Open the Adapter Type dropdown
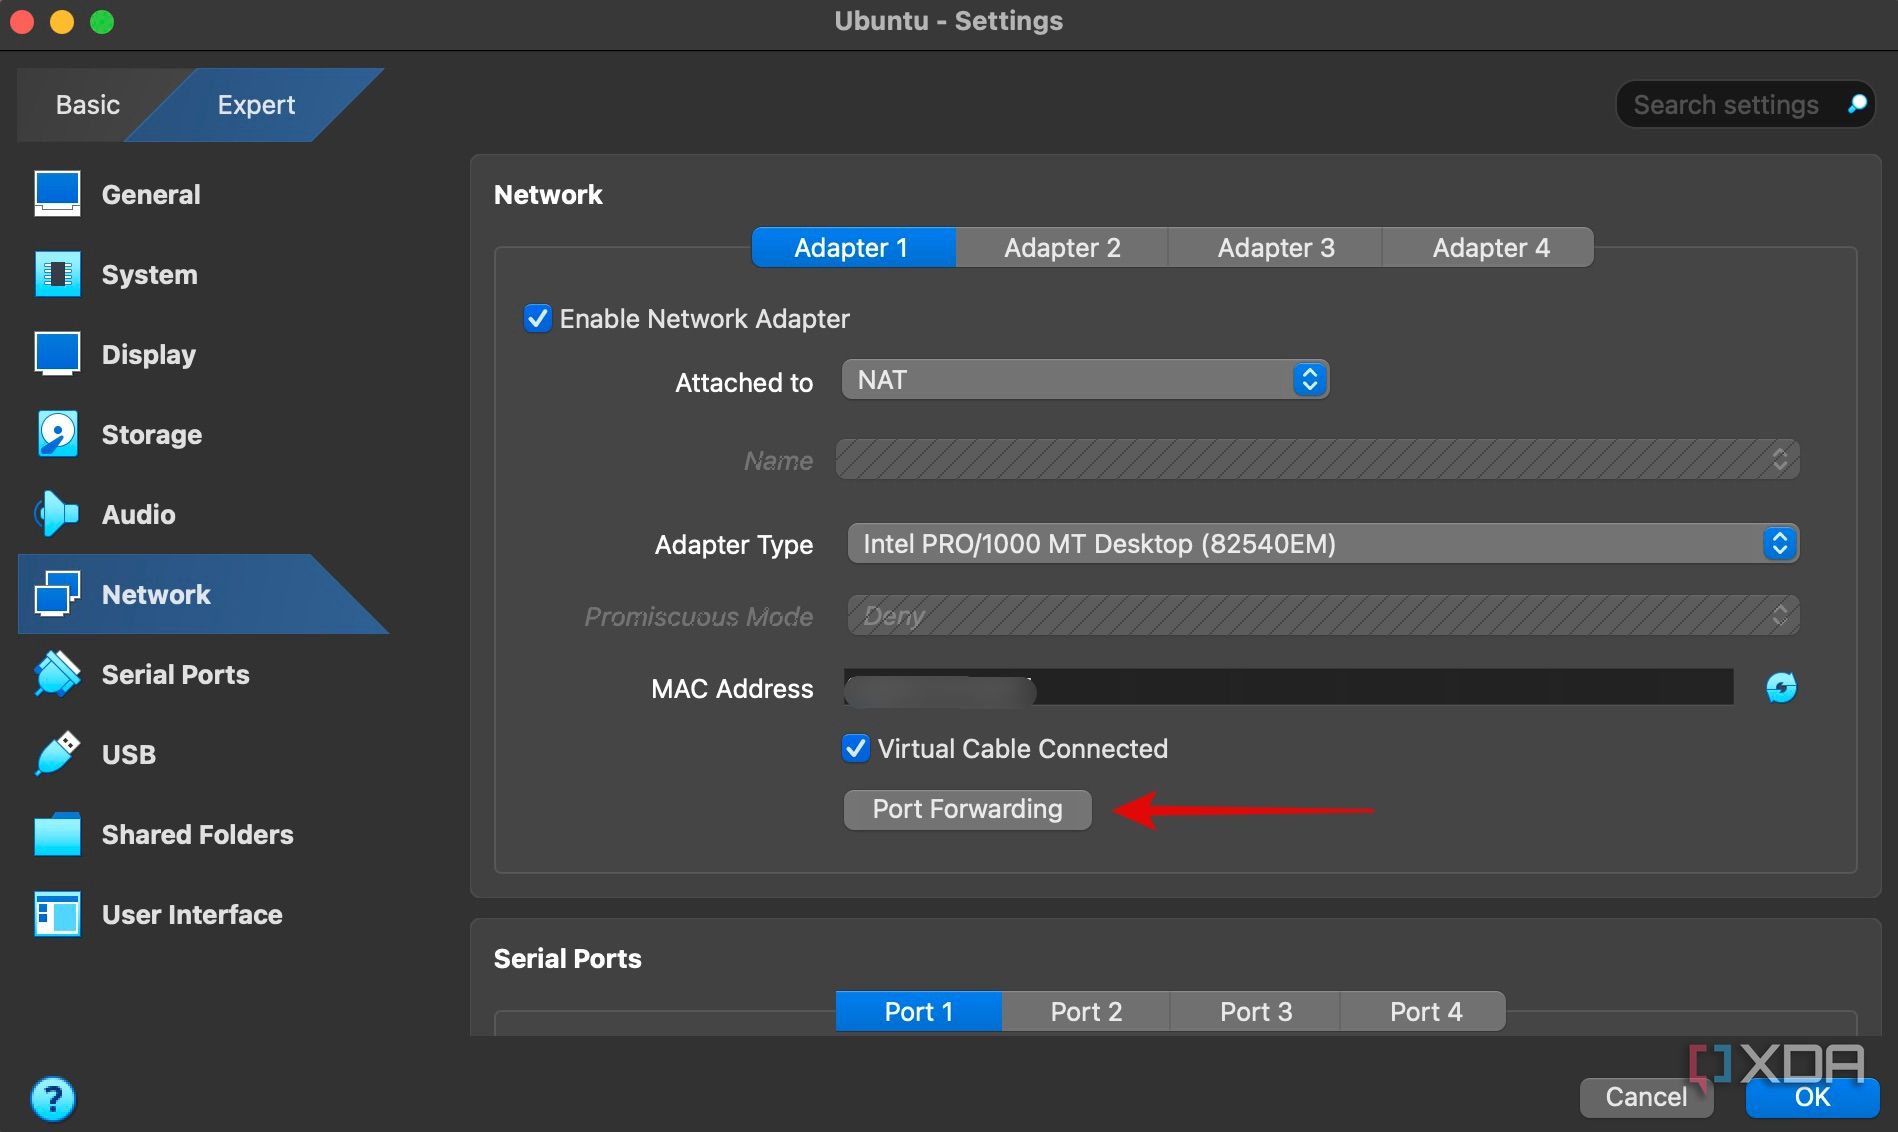1898x1132 pixels. coord(1323,544)
